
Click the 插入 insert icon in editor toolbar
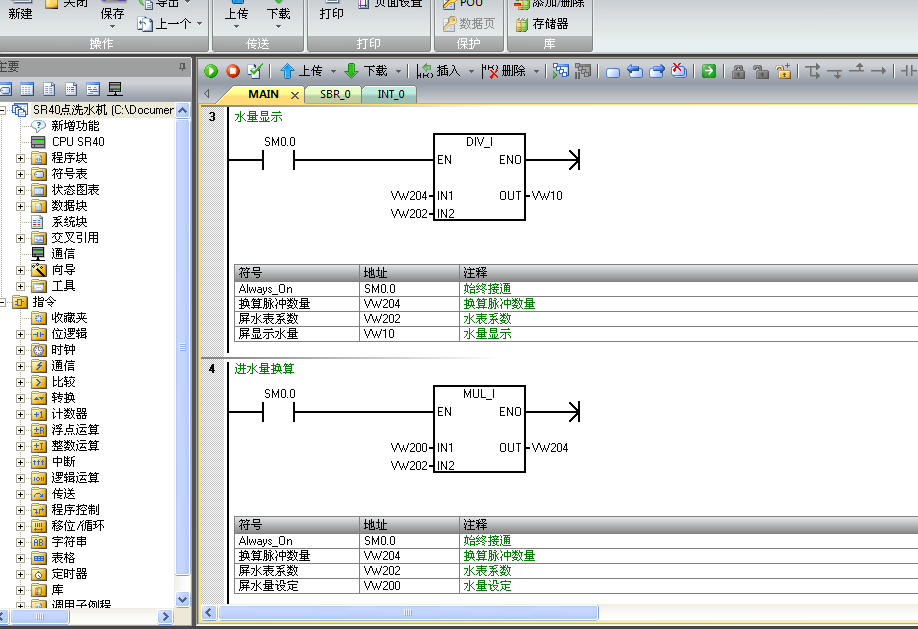[424, 71]
